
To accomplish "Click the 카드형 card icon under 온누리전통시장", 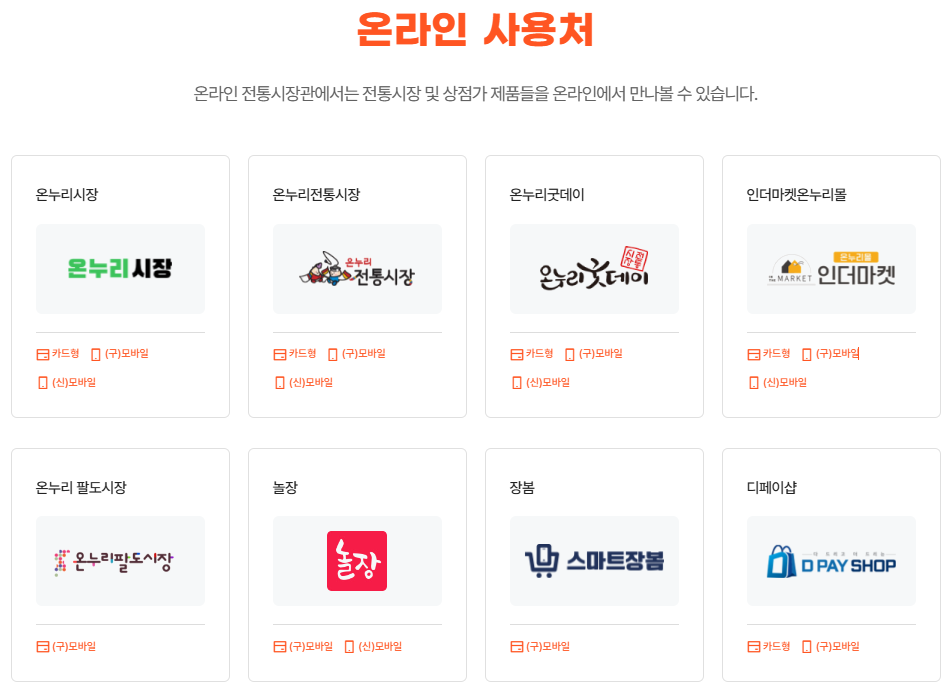I will pyautogui.click(x=280, y=355).
